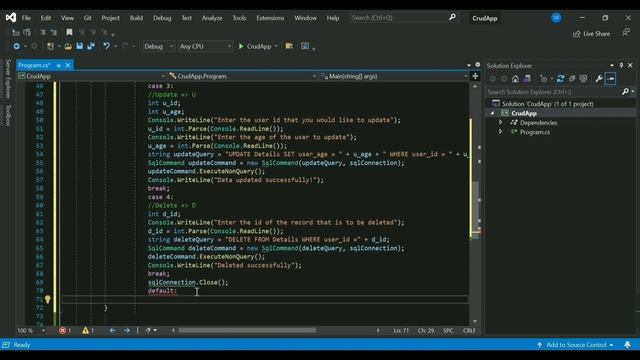Viewport: 640px width, 360px height.
Task: Click the CrudApp start button label
Action: (x=259, y=46)
